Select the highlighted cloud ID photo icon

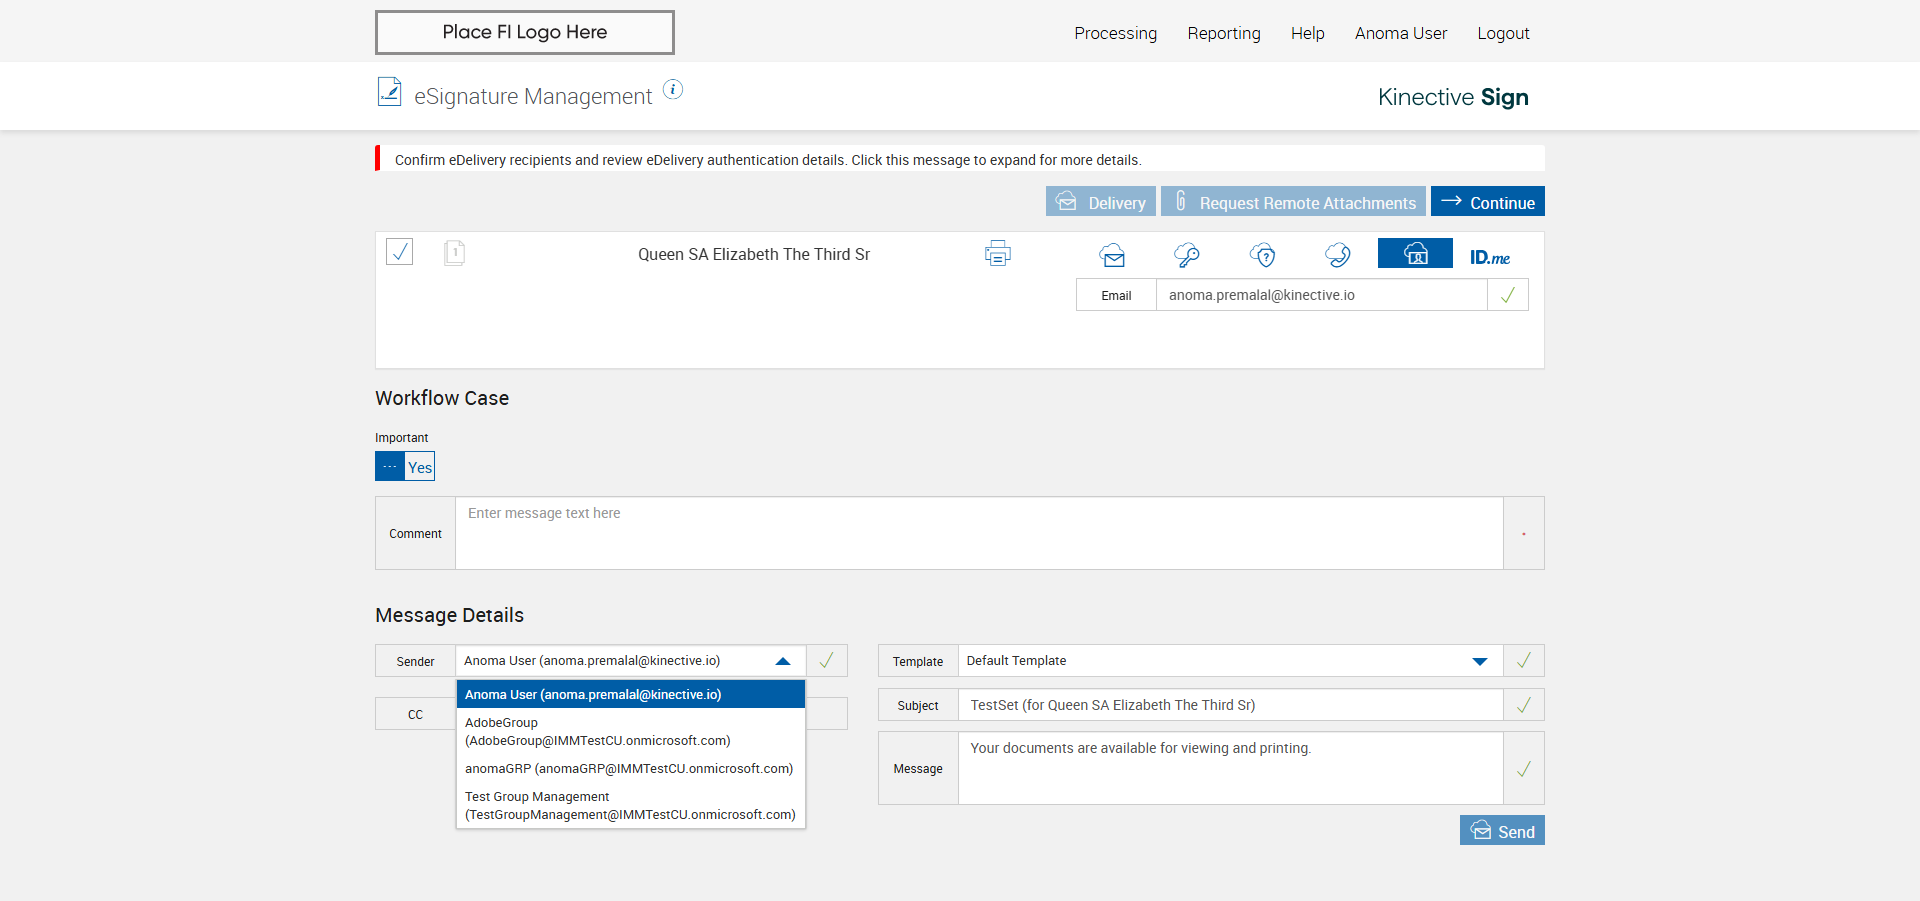1415,254
